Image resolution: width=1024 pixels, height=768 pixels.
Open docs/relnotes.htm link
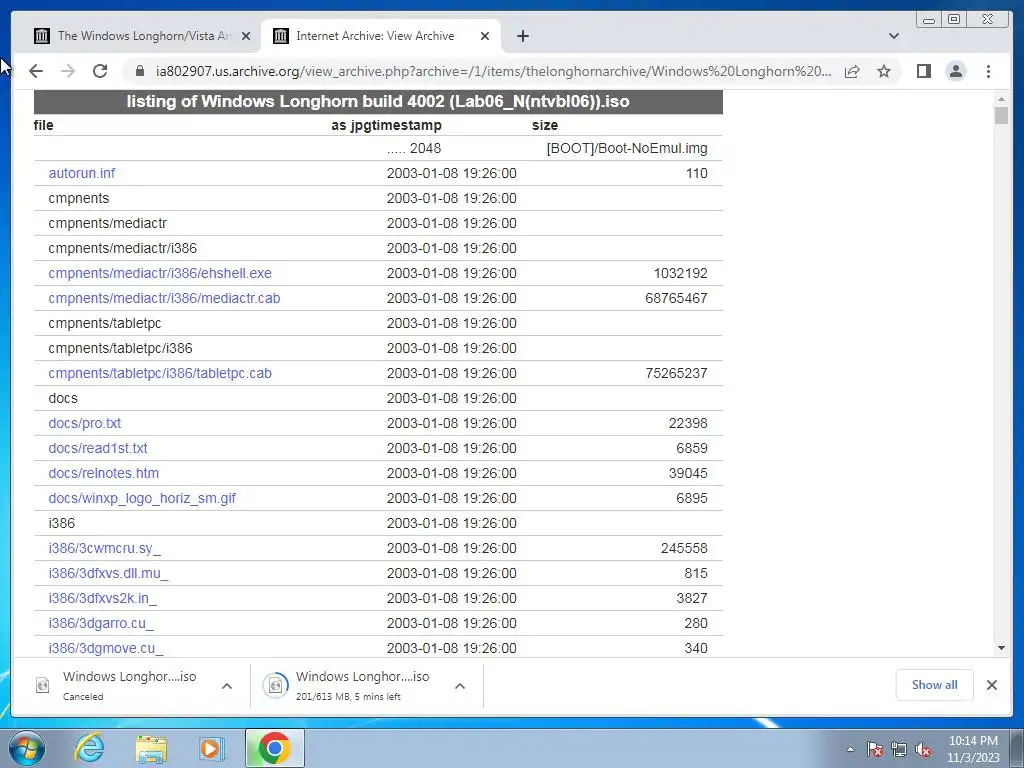point(103,473)
